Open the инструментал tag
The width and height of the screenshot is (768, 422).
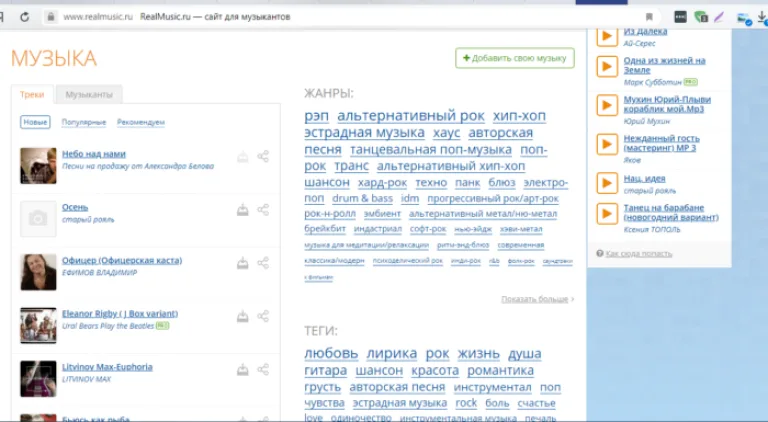coord(492,387)
